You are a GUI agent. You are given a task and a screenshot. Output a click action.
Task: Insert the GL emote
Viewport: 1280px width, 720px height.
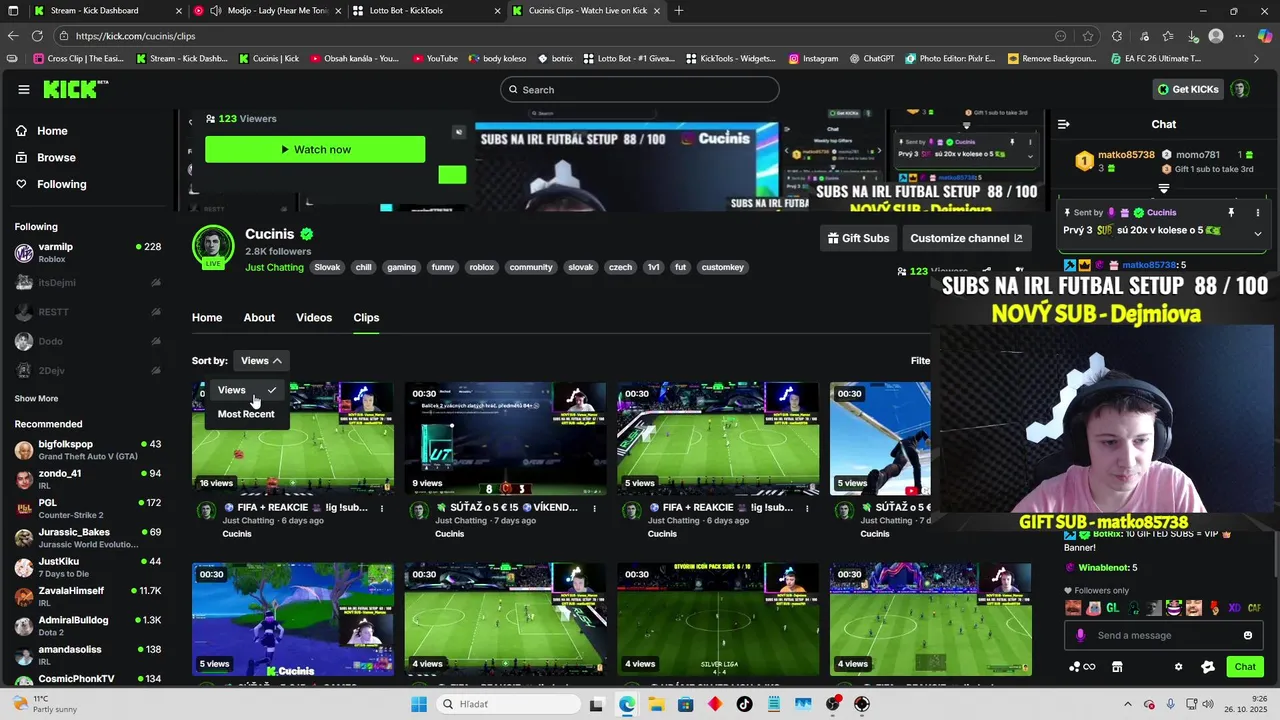click(x=1114, y=608)
